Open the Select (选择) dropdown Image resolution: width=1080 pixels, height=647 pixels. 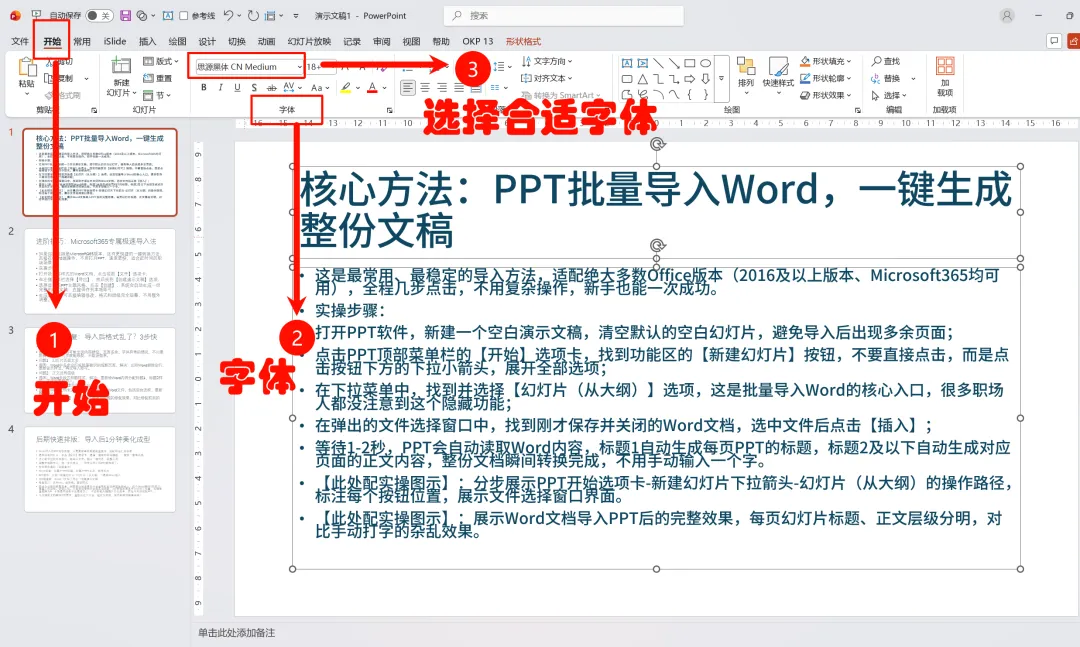[889, 95]
